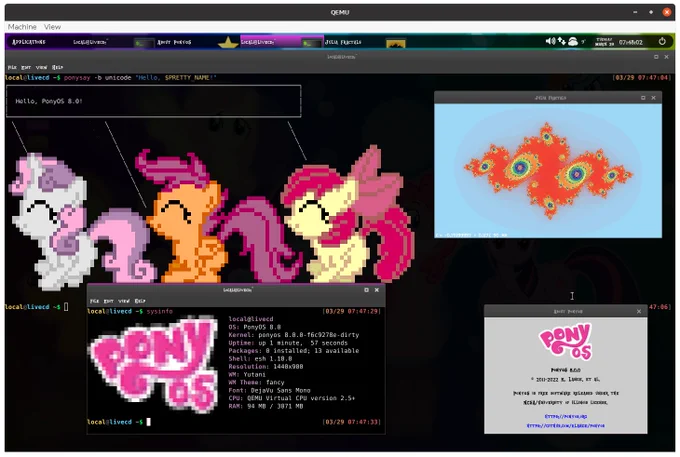Maximize the large background terminal window

656,57
